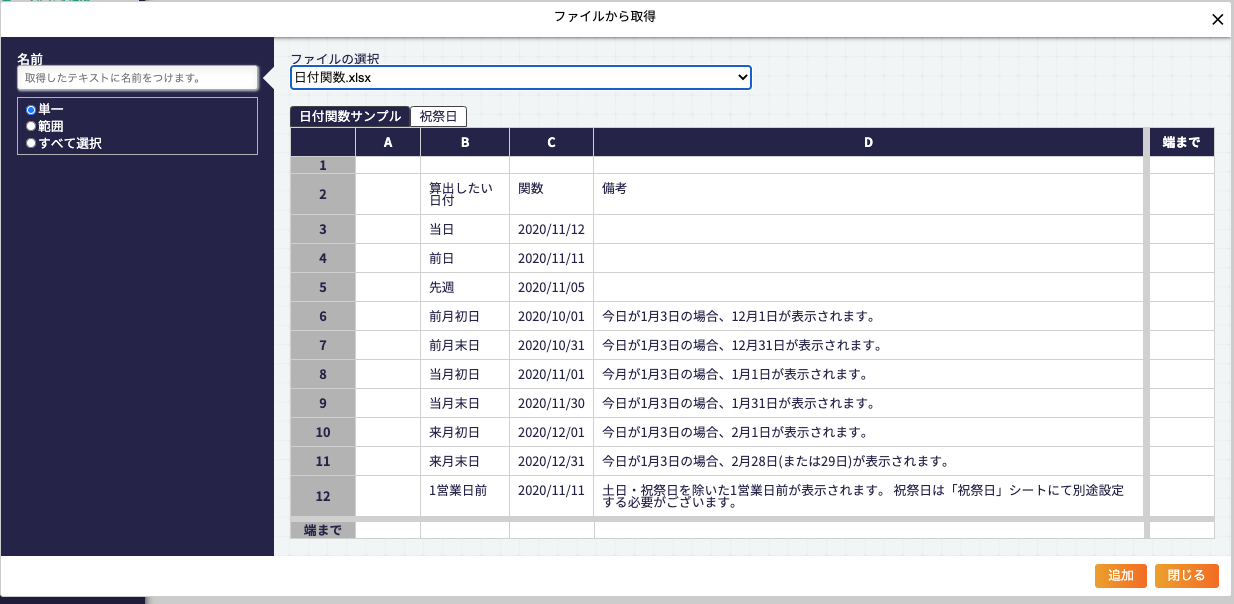Click the cell 前月末日
The height and width of the screenshot is (604, 1234).
pos(465,345)
